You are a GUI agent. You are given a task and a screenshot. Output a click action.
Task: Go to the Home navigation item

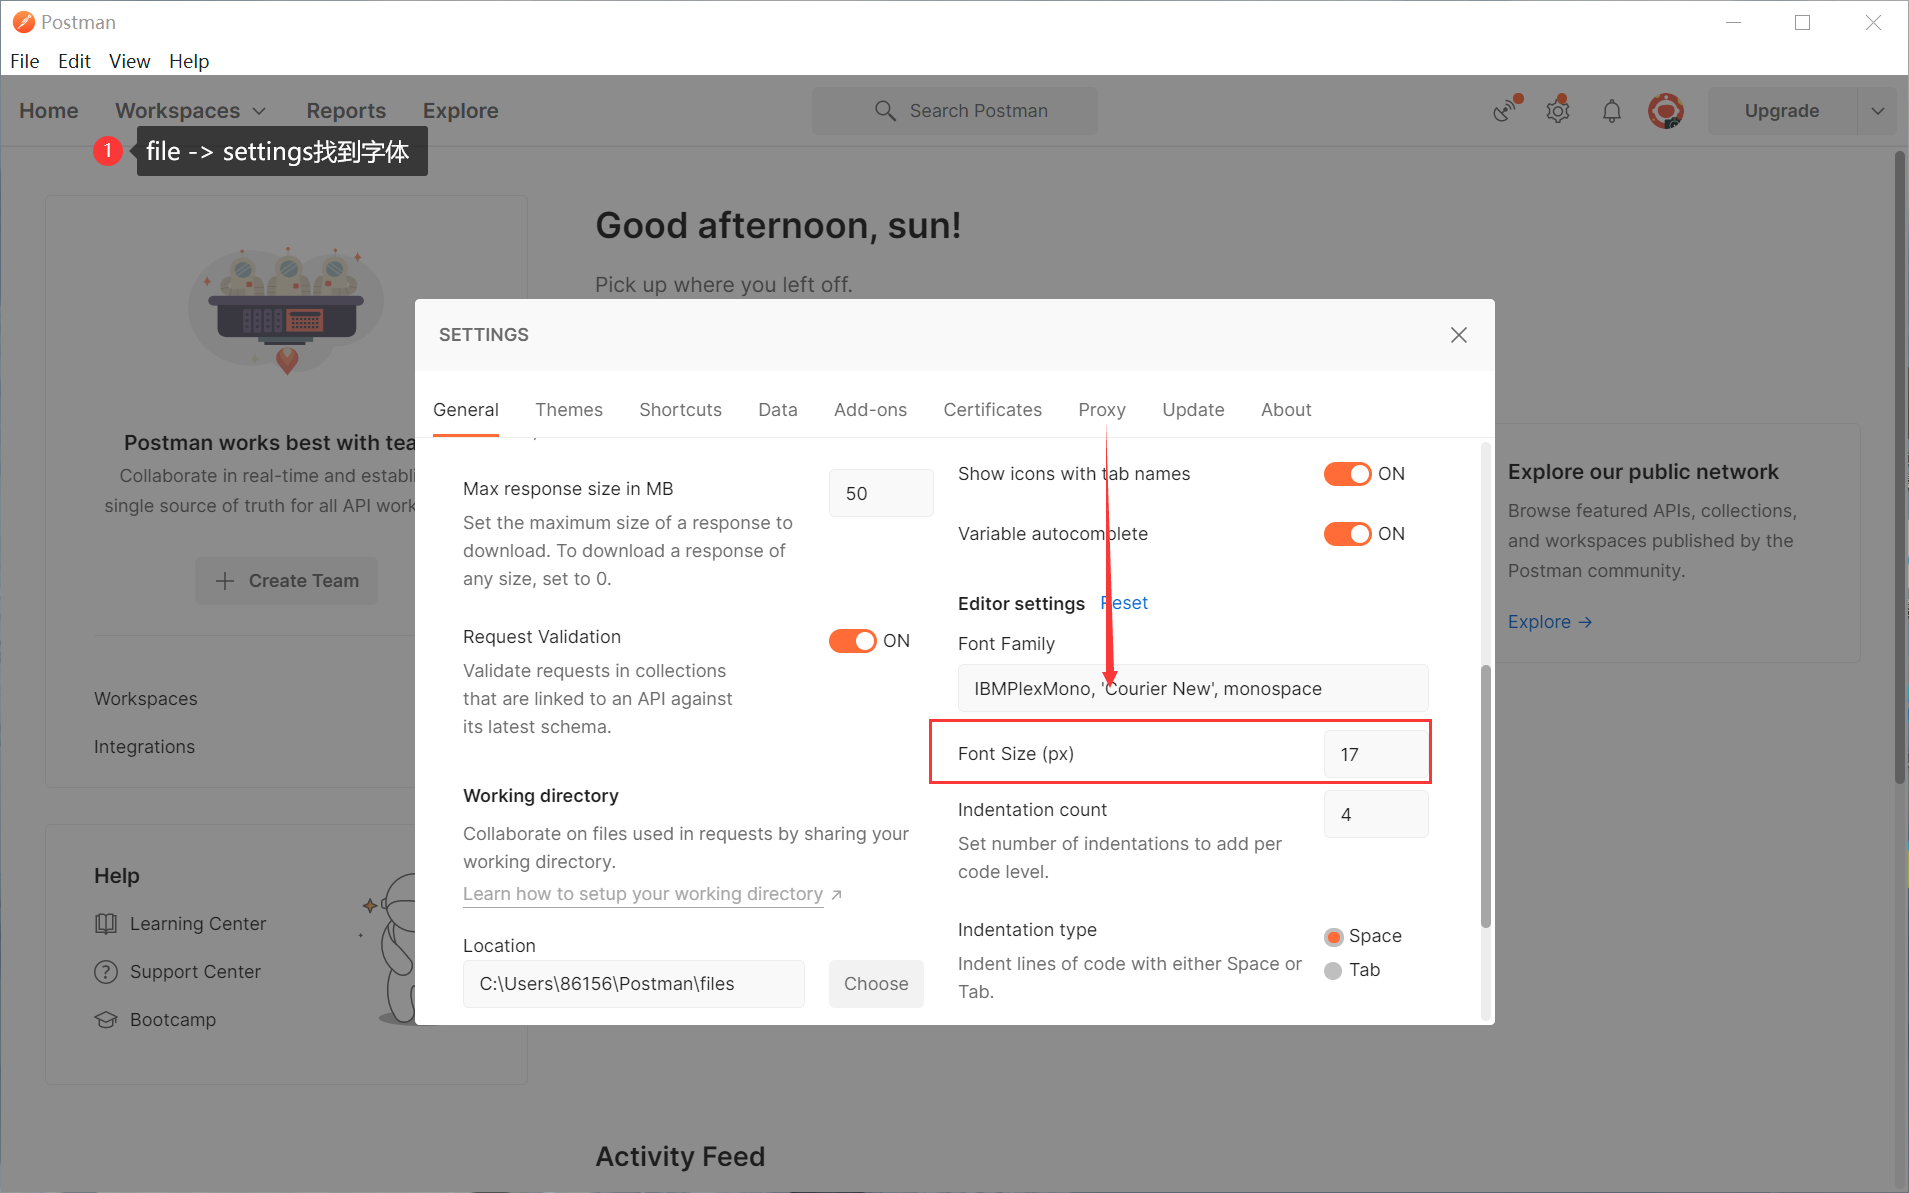49,110
